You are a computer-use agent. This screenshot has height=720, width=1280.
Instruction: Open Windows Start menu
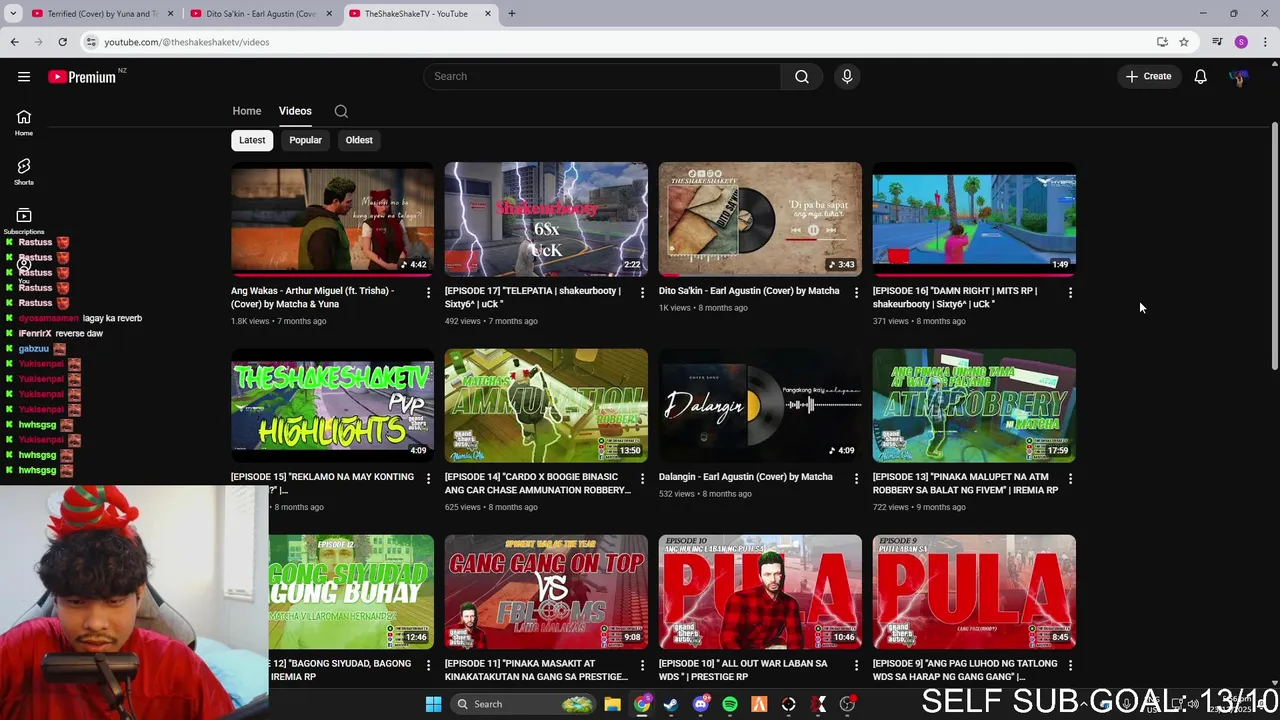tap(433, 704)
